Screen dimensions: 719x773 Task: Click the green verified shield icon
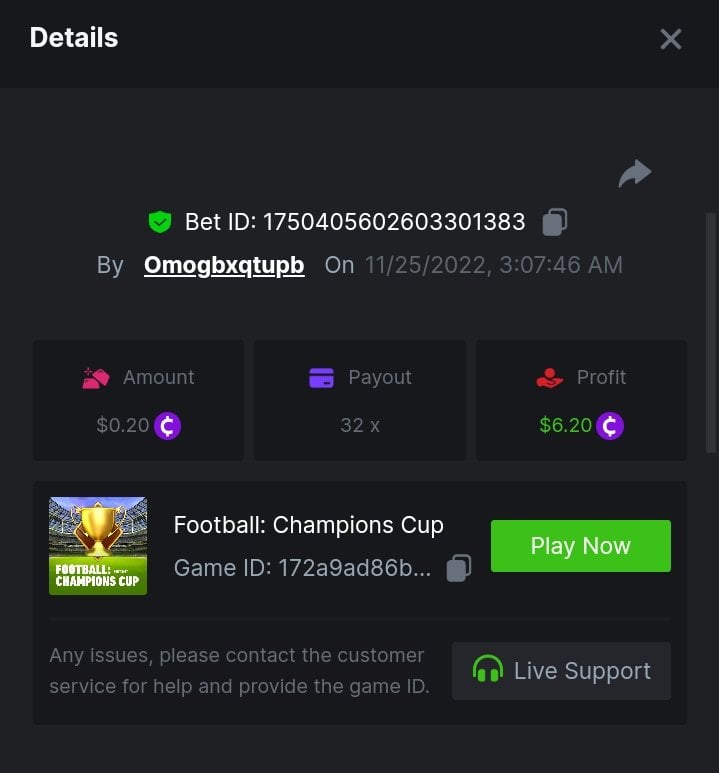click(159, 222)
